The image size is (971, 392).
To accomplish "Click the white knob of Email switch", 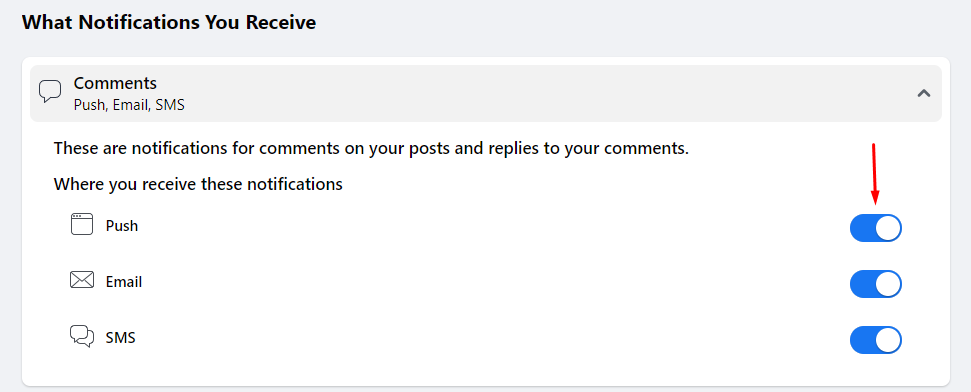I will tap(888, 284).
